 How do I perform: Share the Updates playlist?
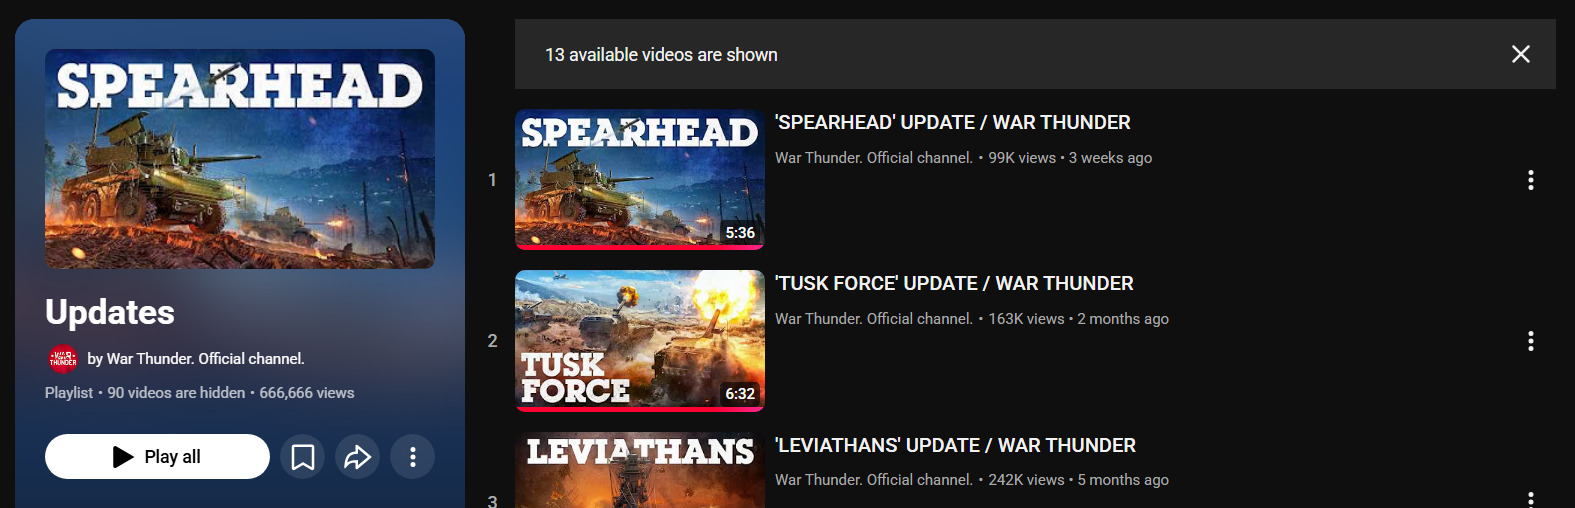[357, 457]
